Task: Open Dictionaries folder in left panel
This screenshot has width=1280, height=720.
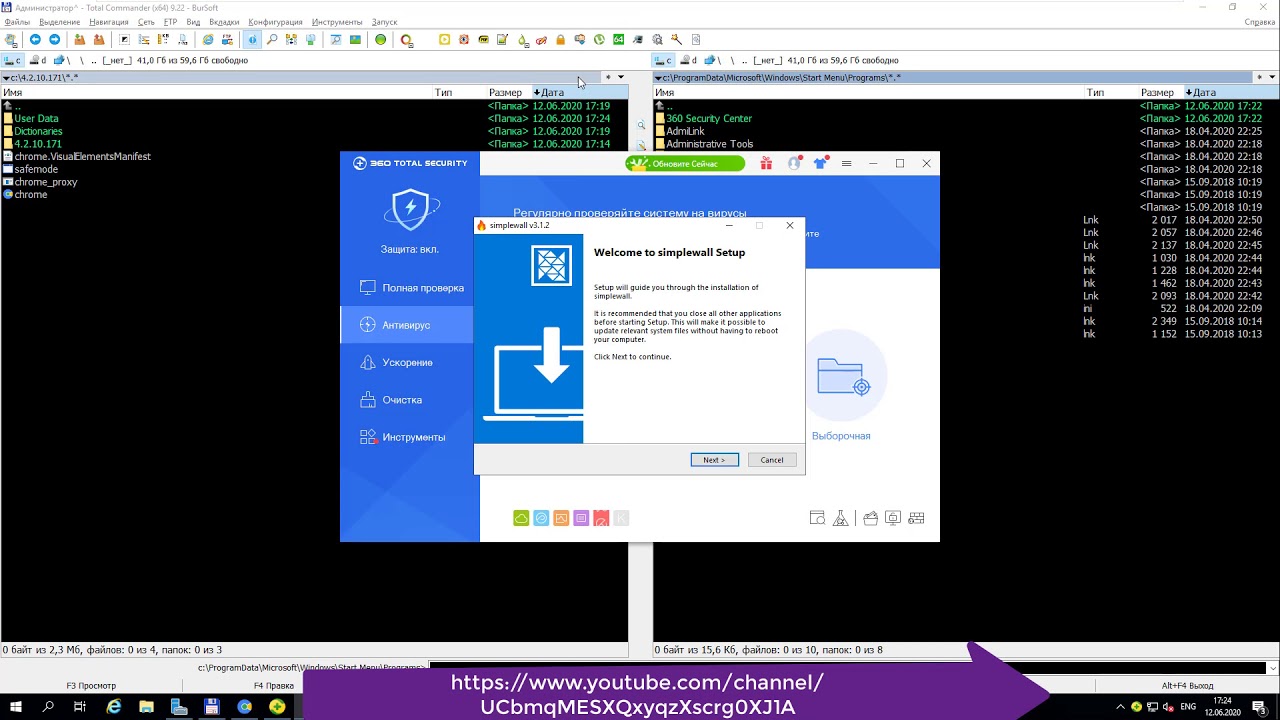Action: pos(38,131)
